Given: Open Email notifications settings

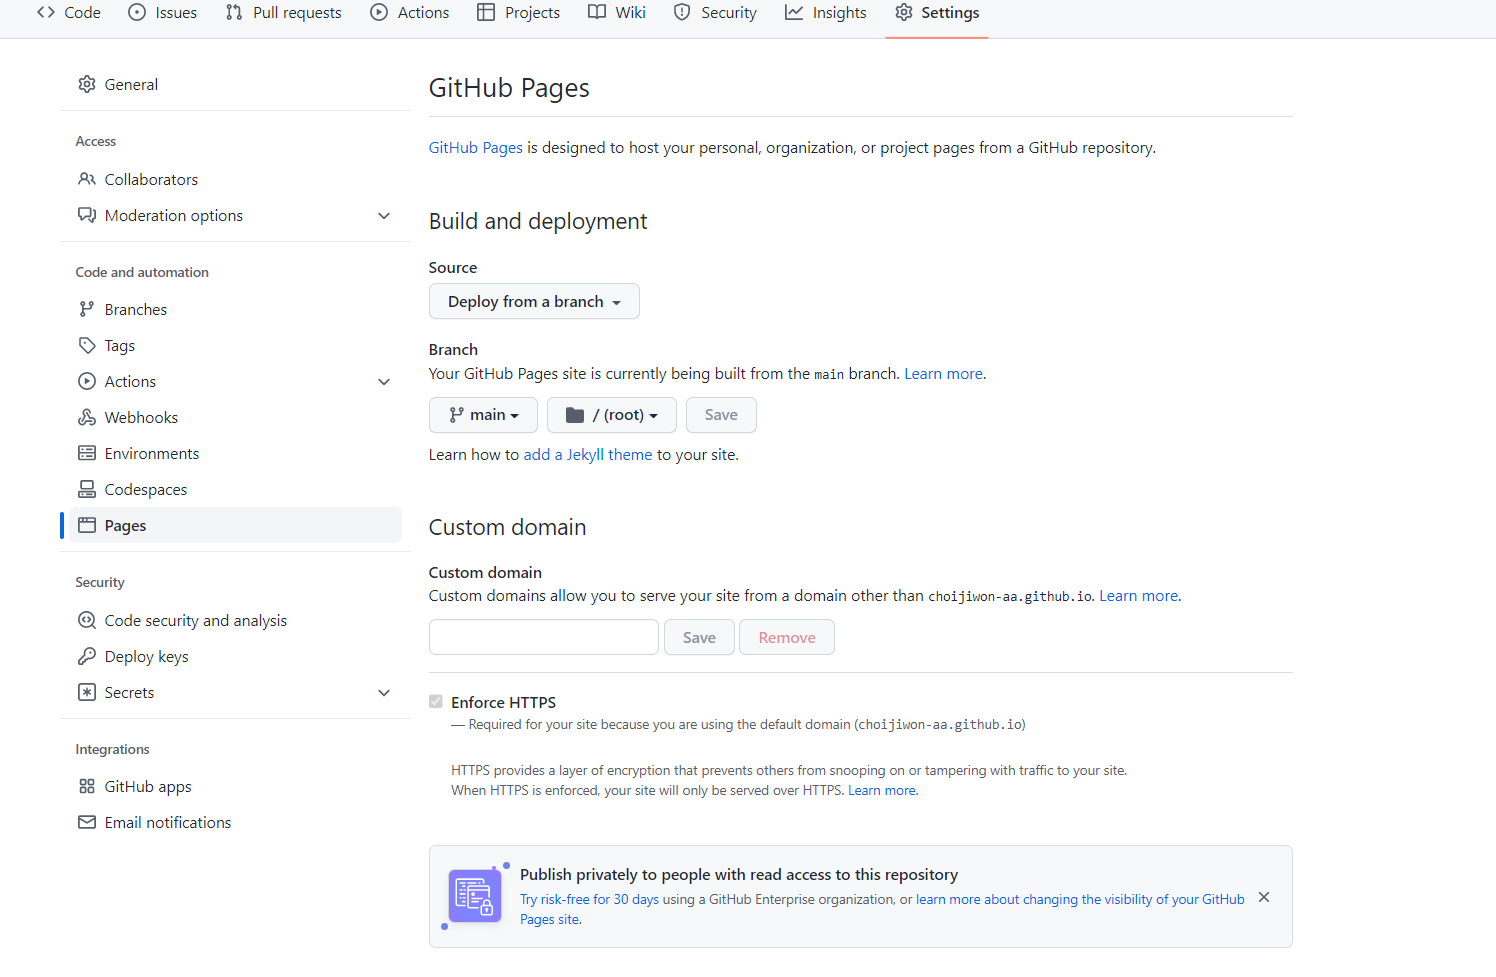Looking at the screenshot, I should (x=236, y=822).
